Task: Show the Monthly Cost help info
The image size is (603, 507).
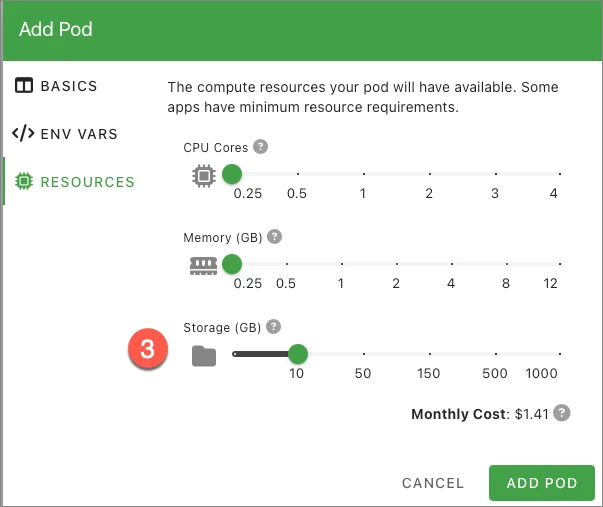Action: 563,413
